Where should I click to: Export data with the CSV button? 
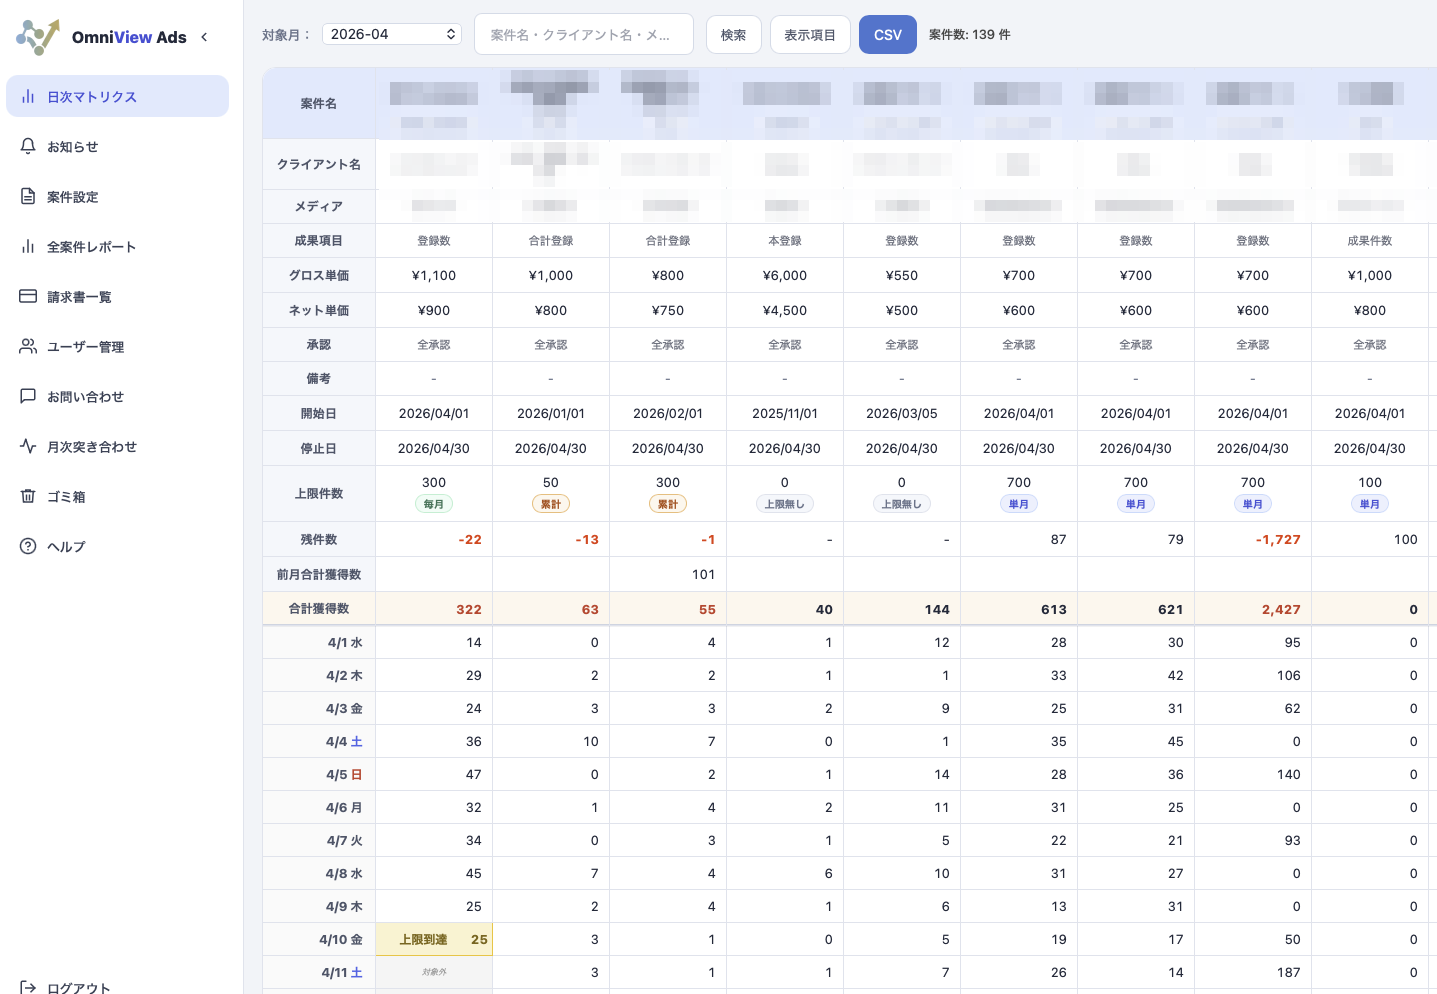(888, 35)
